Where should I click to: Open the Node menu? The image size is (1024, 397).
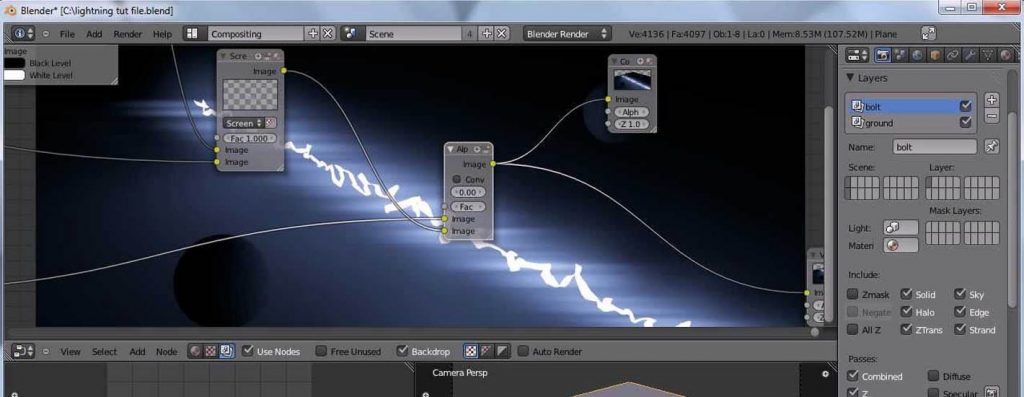point(167,351)
